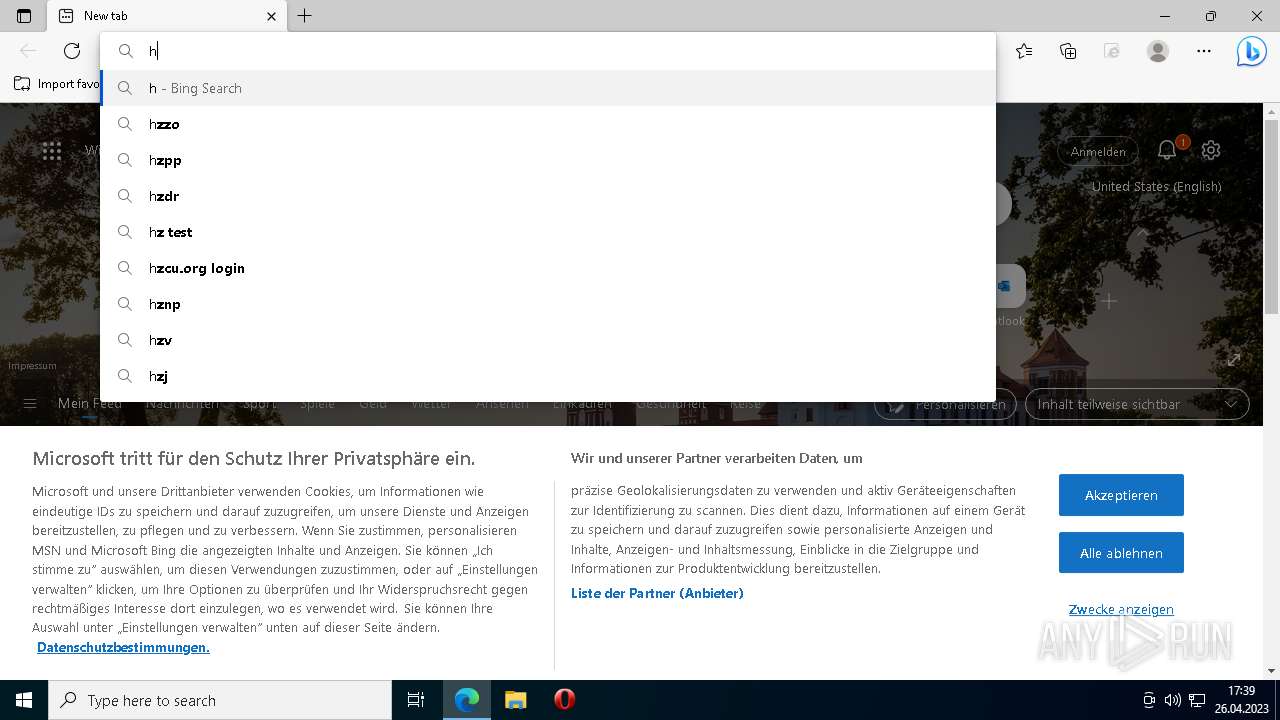Image resolution: width=1280 pixels, height=720 pixels.
Task: Click the United States (English) language label
Action: (1156, 186)
